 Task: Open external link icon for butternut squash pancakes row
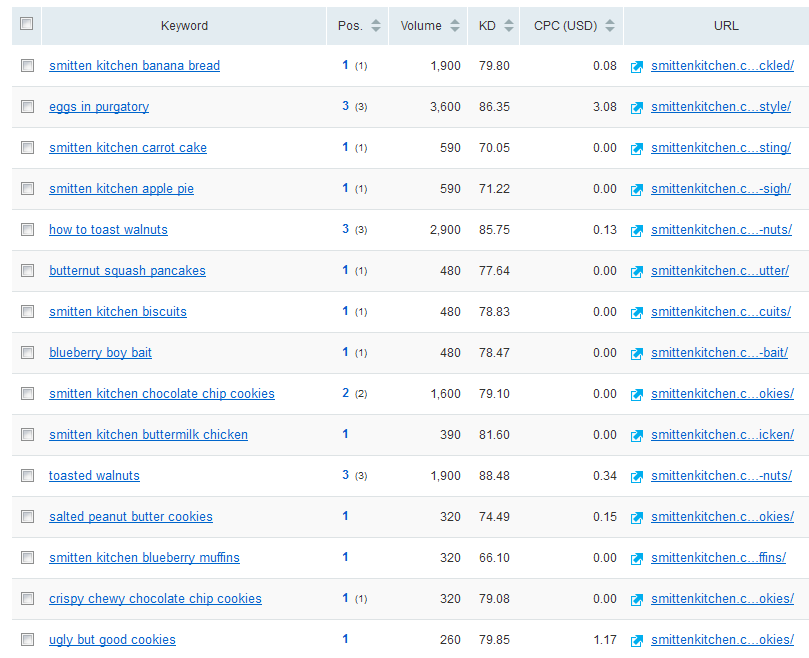[x=637, y=272]
